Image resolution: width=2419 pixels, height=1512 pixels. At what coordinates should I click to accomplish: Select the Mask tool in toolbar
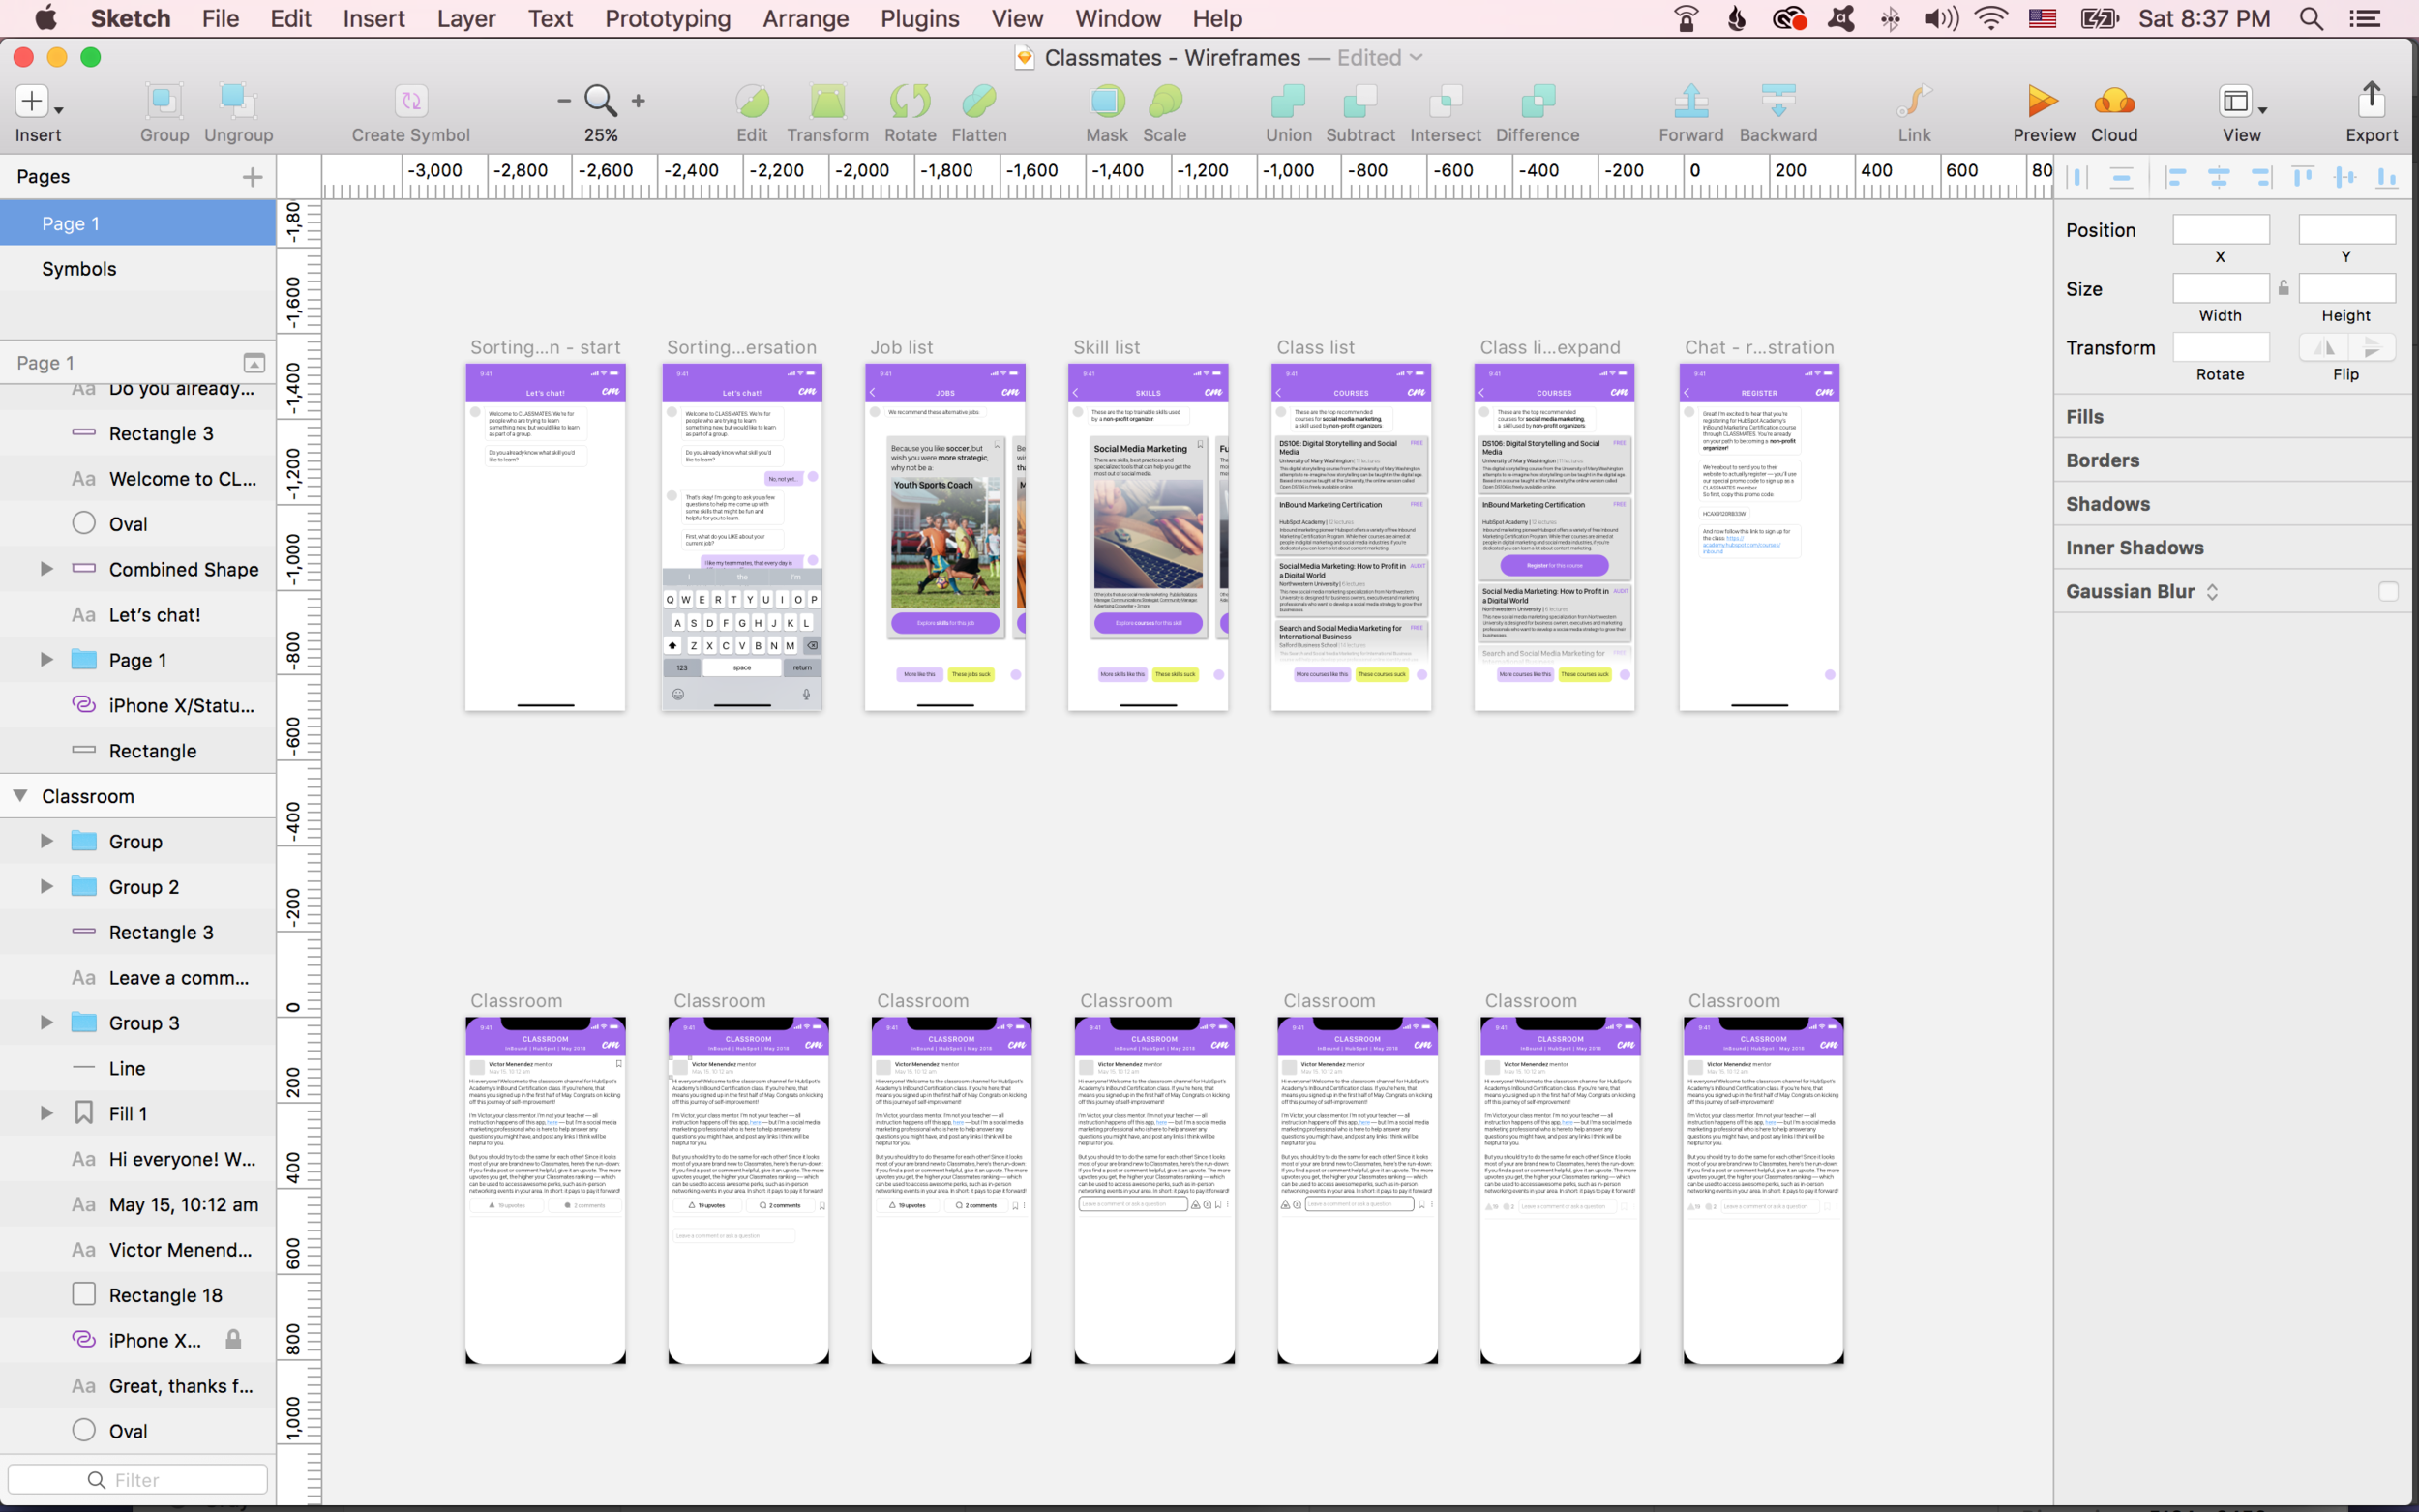1106,101
